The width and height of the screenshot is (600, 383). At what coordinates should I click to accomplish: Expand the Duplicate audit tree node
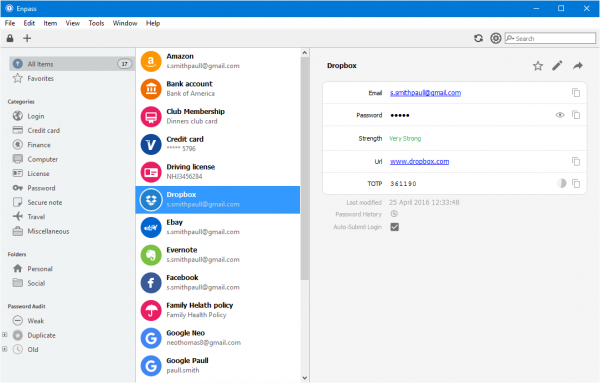click(5, 335)
